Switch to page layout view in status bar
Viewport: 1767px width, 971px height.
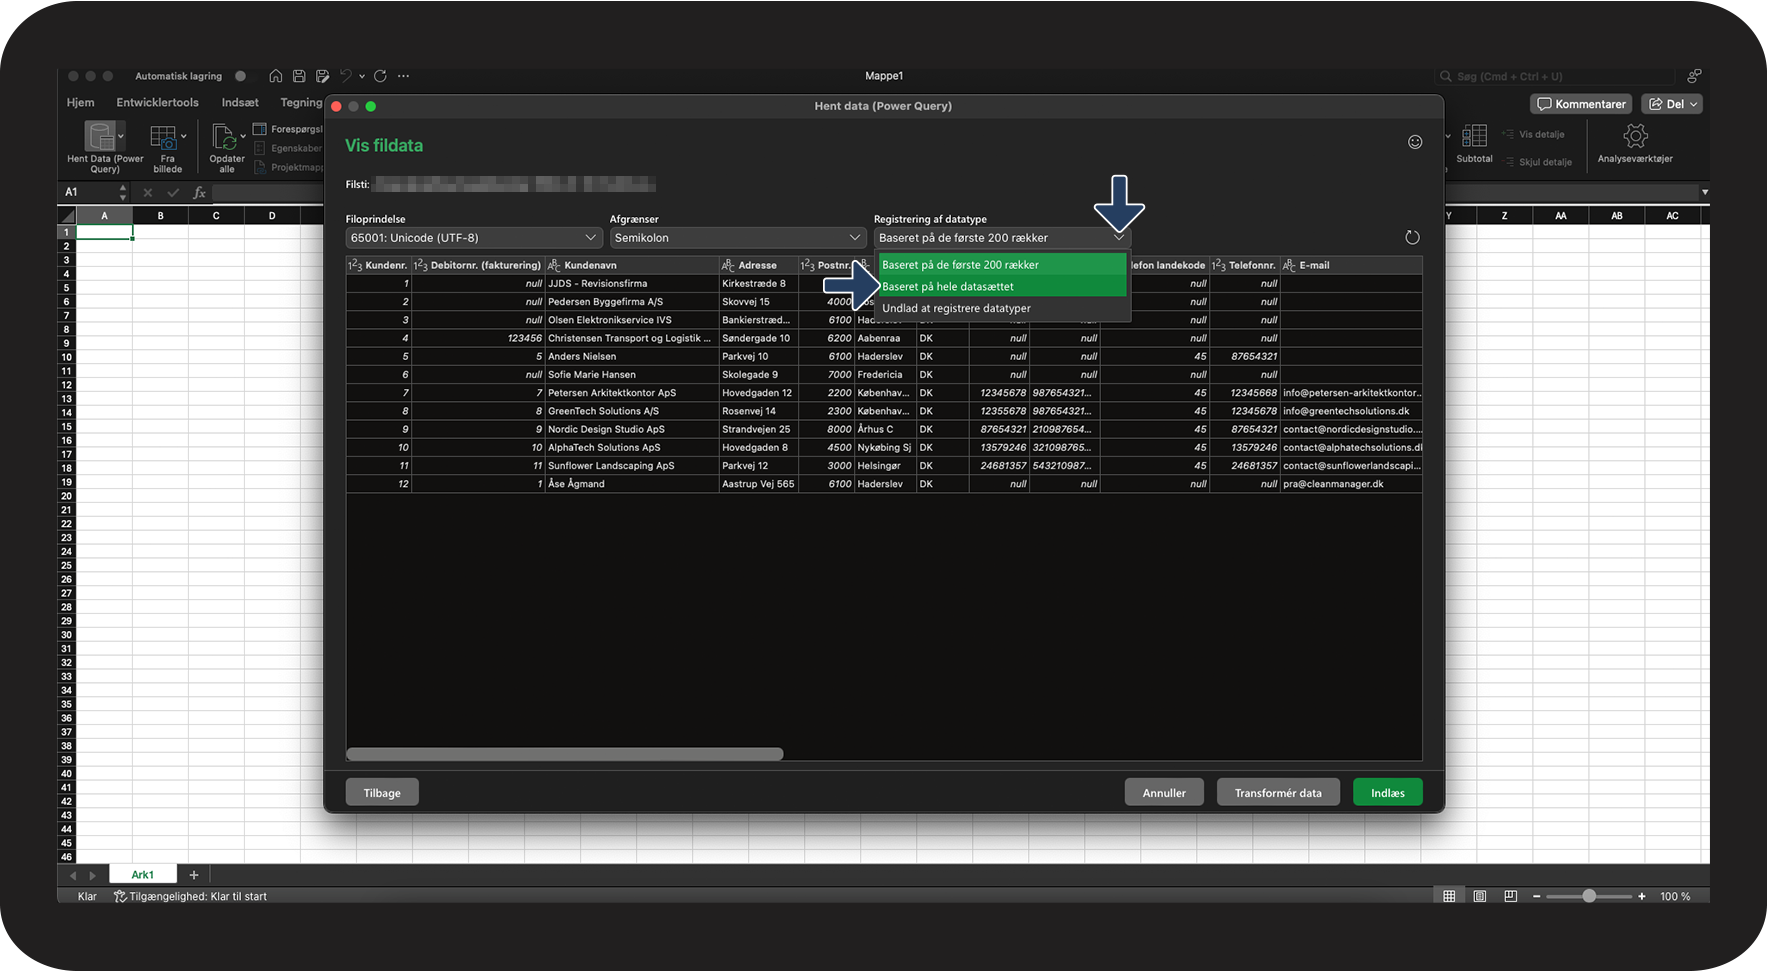[1479, 896]
